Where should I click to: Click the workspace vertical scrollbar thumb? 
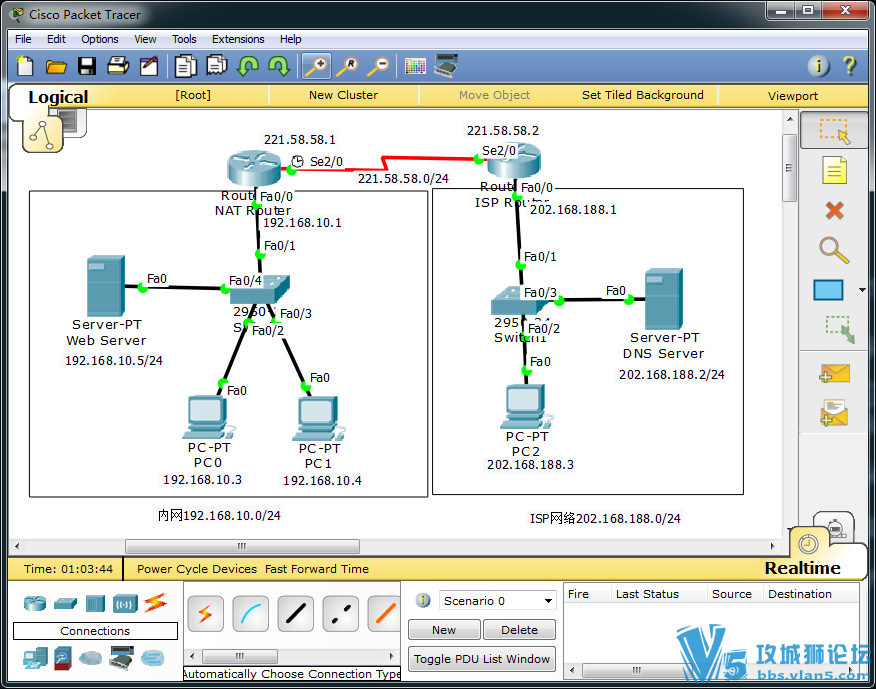789,168
